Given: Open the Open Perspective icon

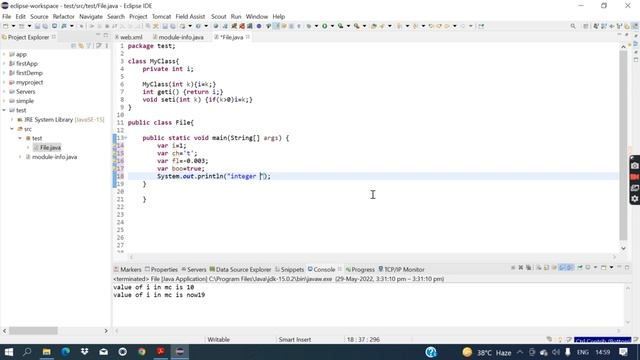Looking at the screenshot, I should point(586,26).
